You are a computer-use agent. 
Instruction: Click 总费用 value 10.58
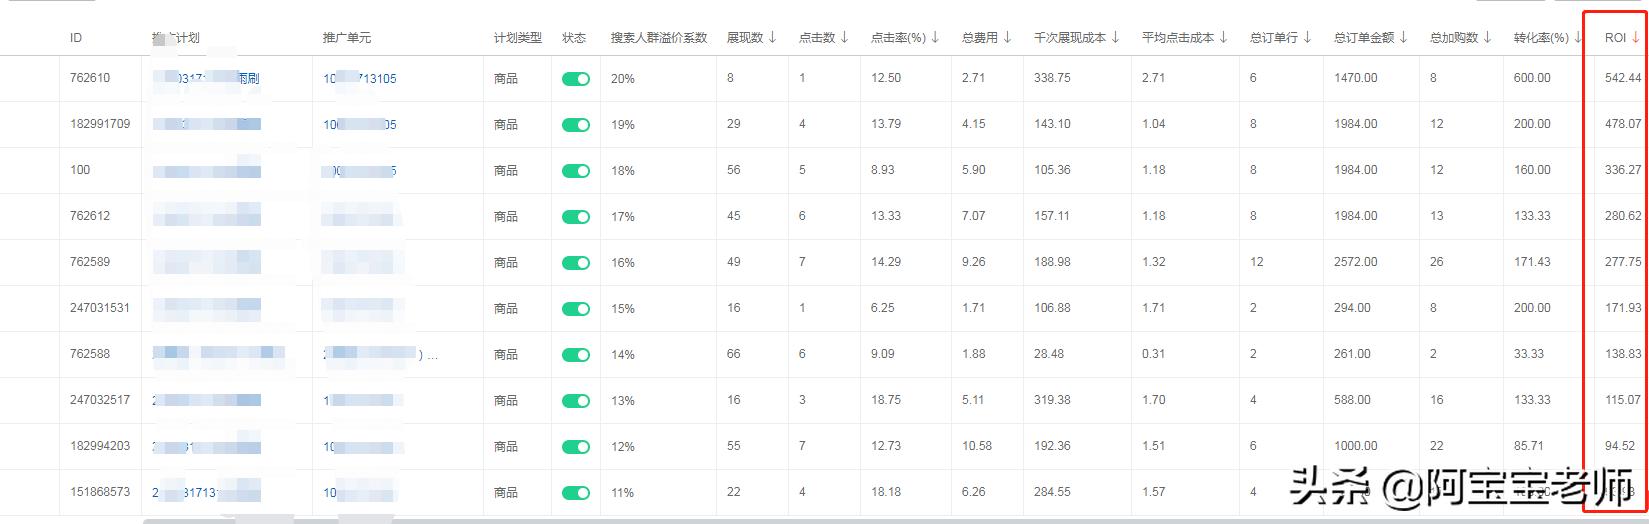[x=977, y=446]
